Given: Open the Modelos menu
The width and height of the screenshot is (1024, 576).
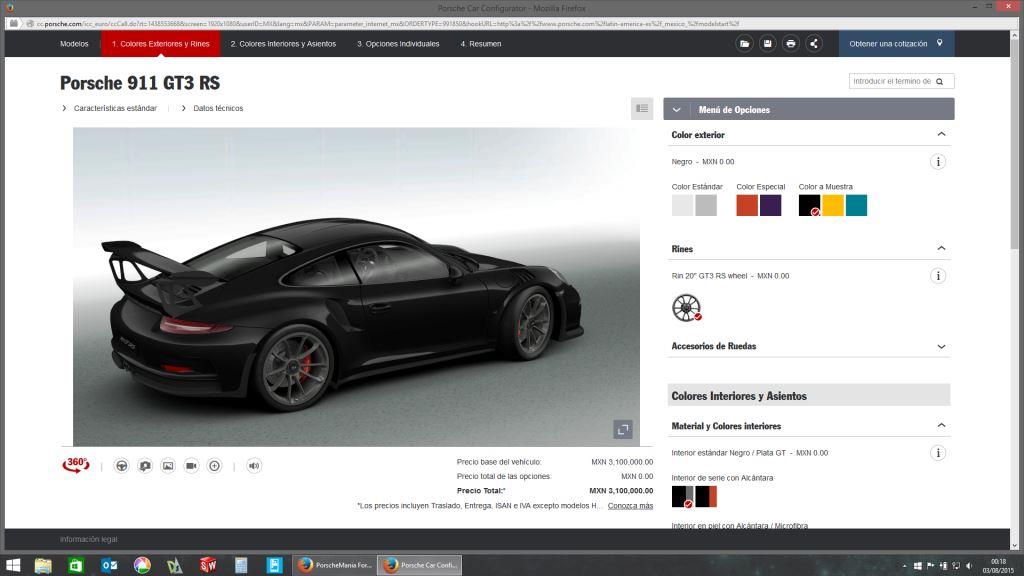Looking at the screenshot, I should point(74,44).
